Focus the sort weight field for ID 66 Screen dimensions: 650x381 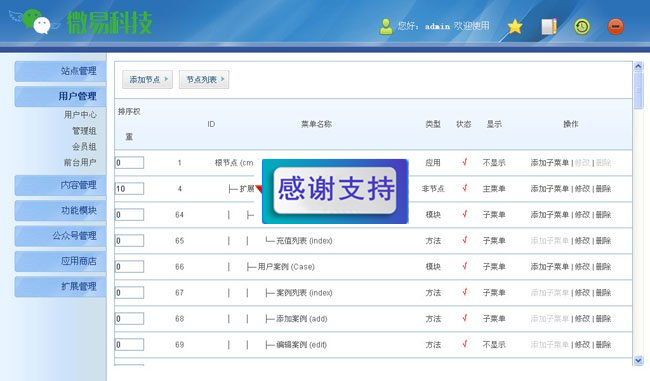click(x=129, y=267)
